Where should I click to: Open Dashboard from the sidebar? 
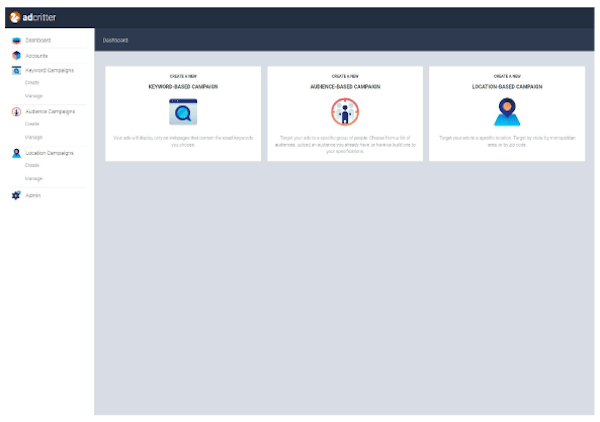[x=38, y=40]
